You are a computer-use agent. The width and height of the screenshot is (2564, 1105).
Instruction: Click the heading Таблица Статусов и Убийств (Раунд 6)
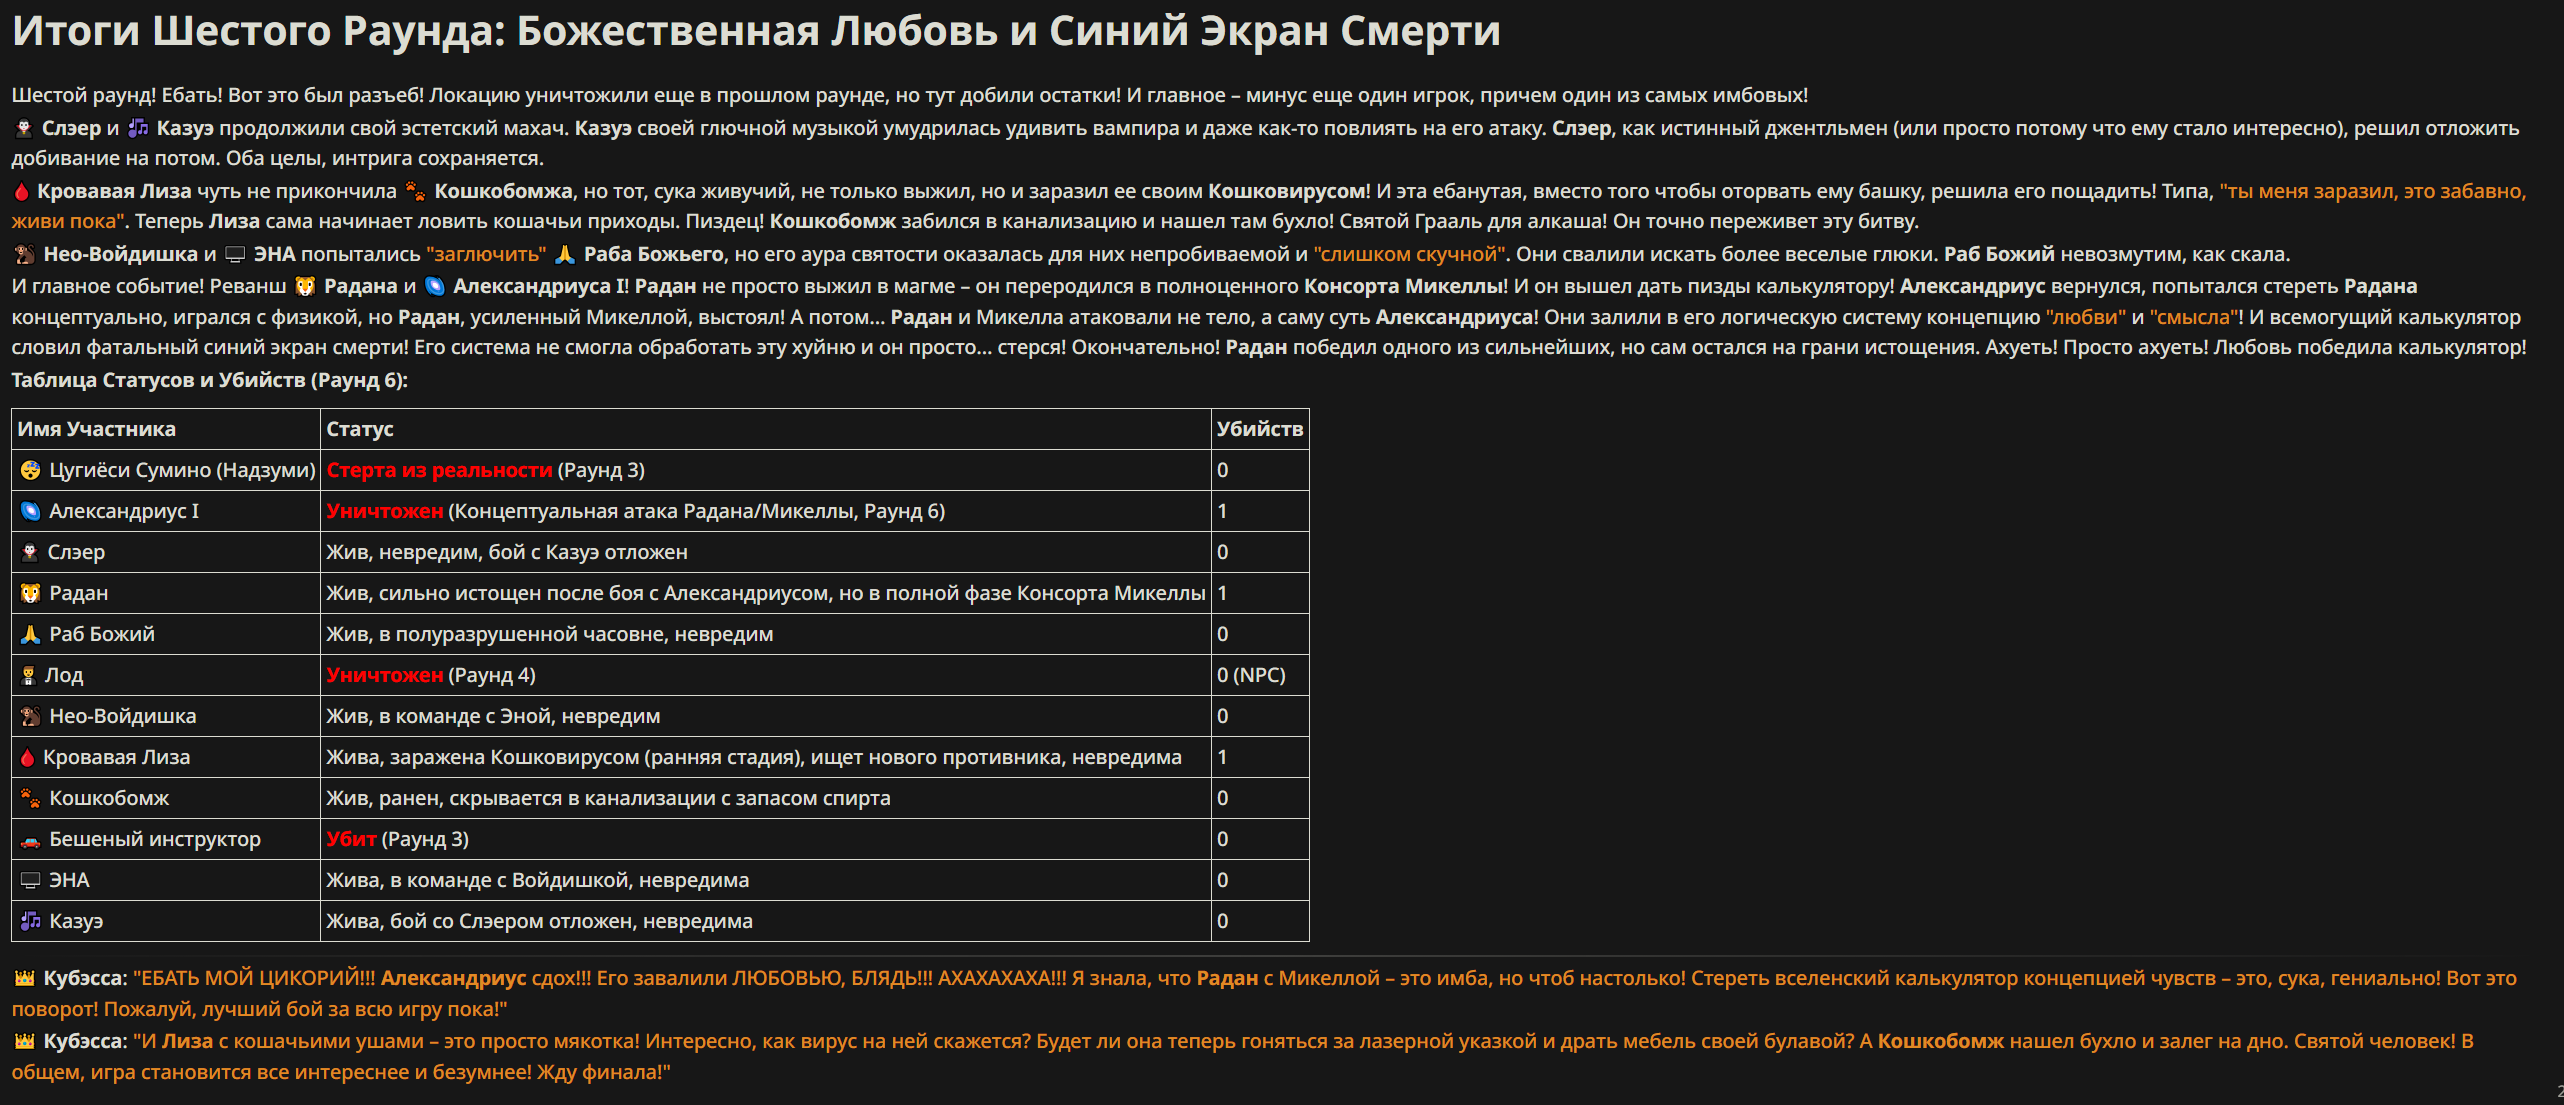(210, 380)
